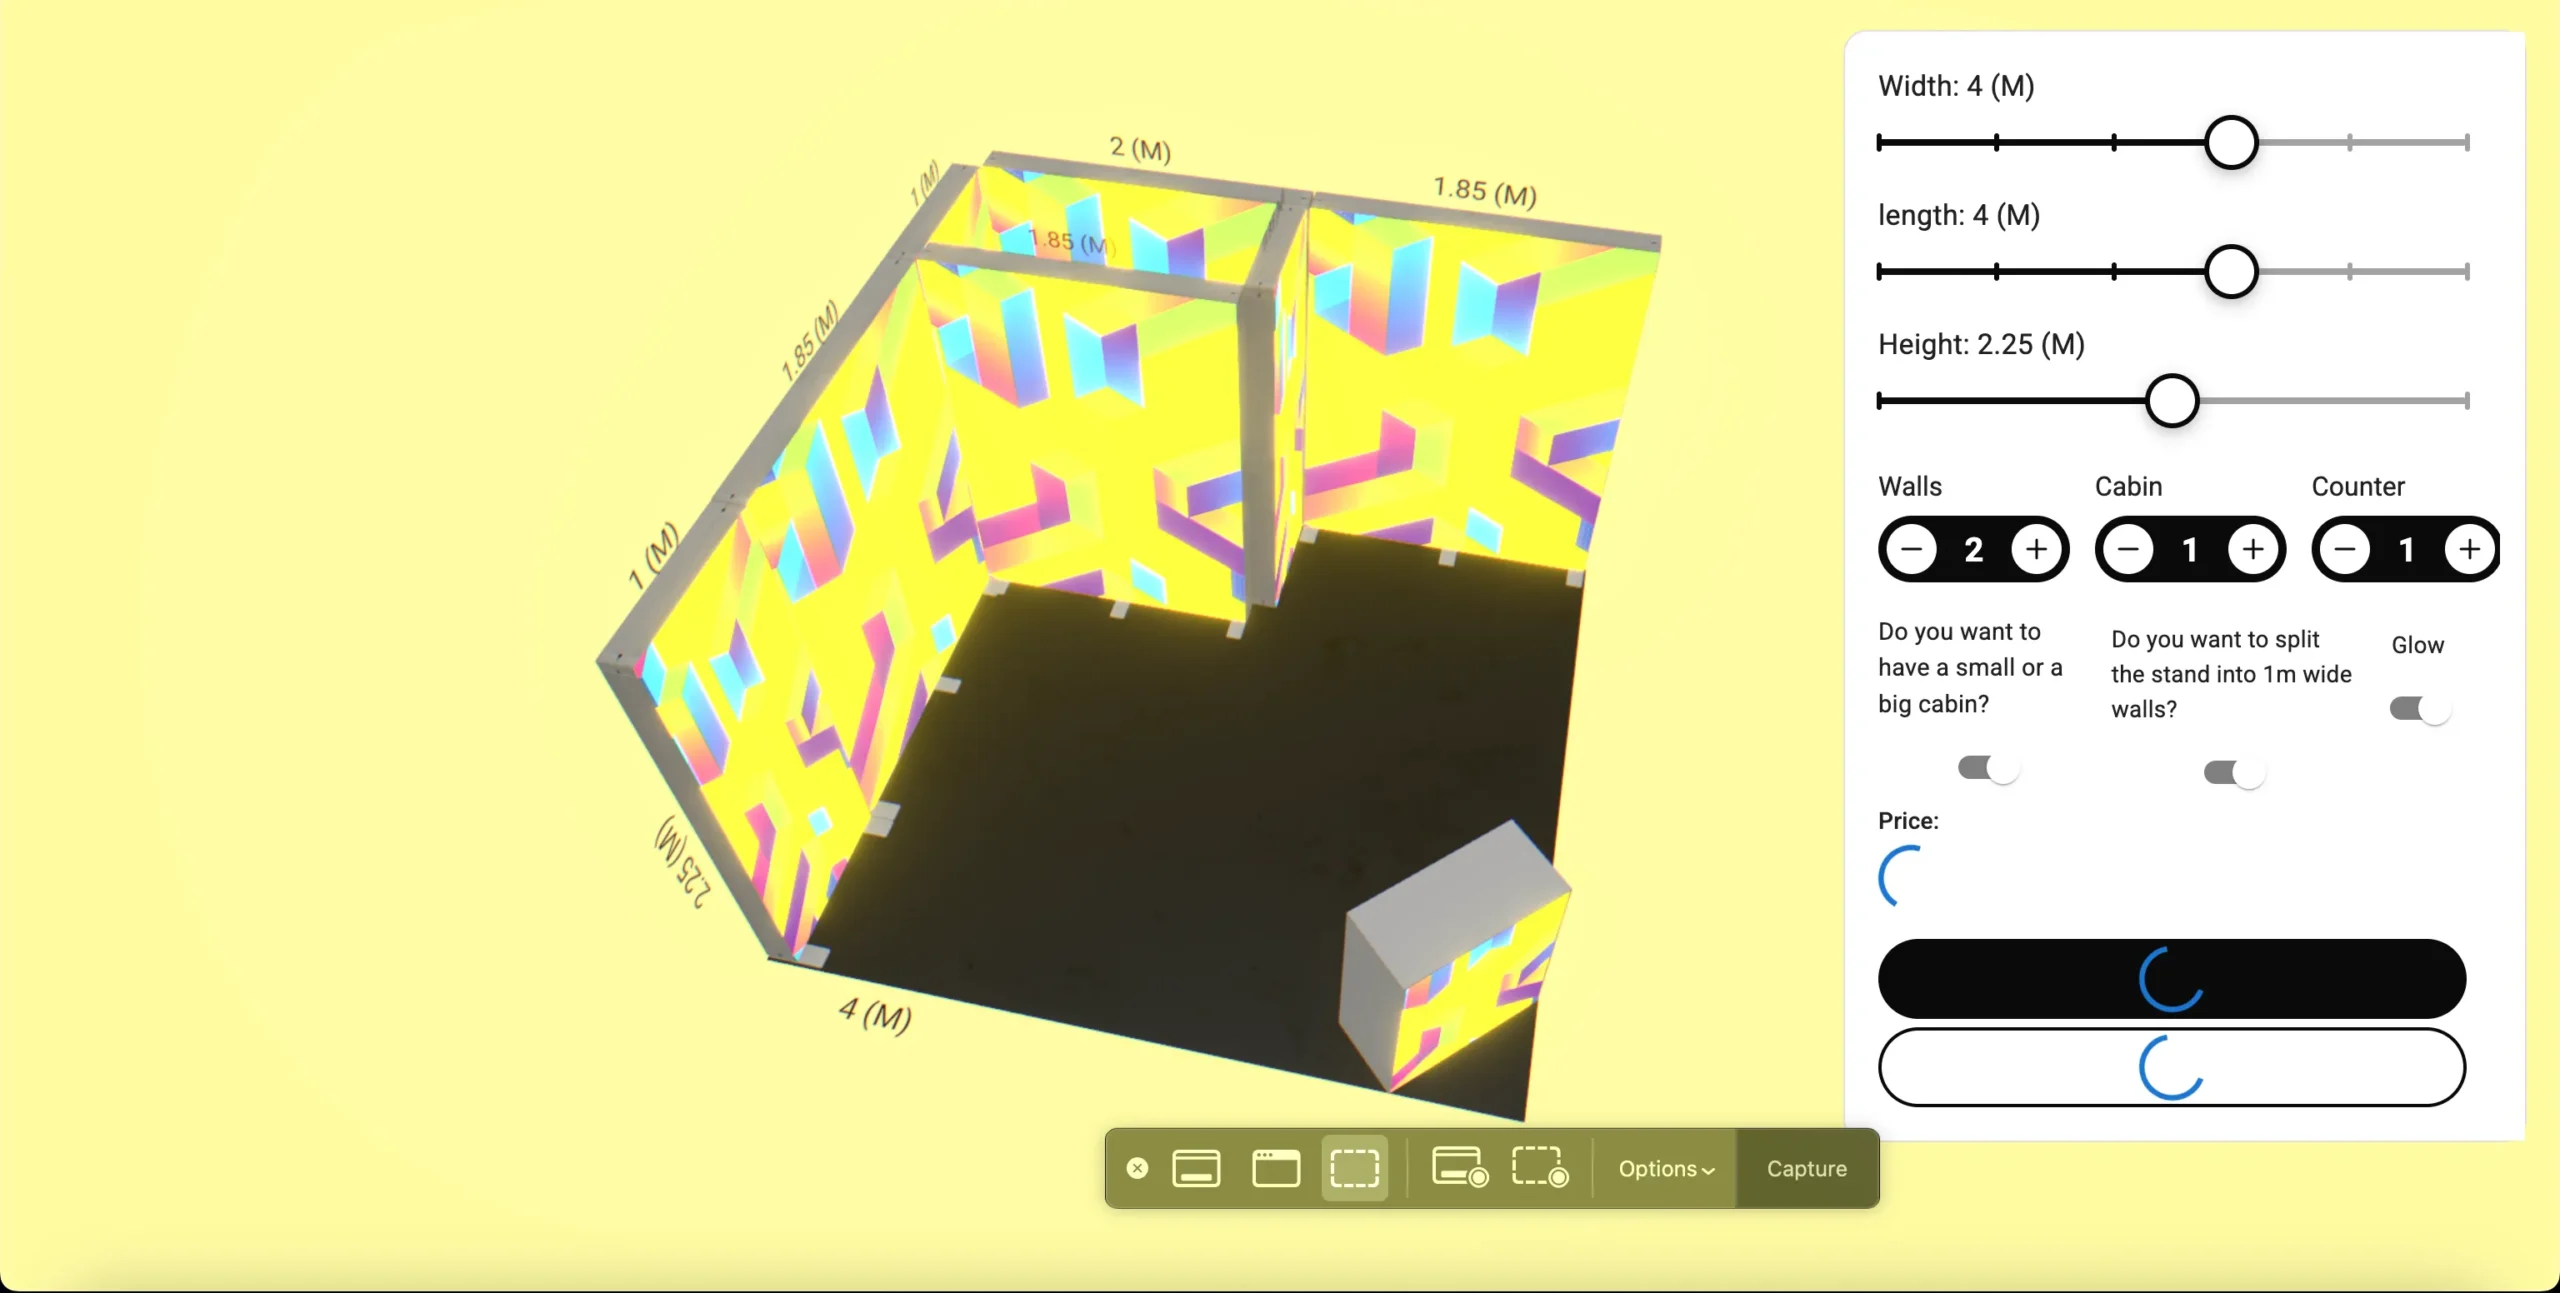This screenshot has width=2560, height=1293.
Task: Open the Options dropdown in capture toolbar
Action: pyautogui.click(x=1666, y=1169)
